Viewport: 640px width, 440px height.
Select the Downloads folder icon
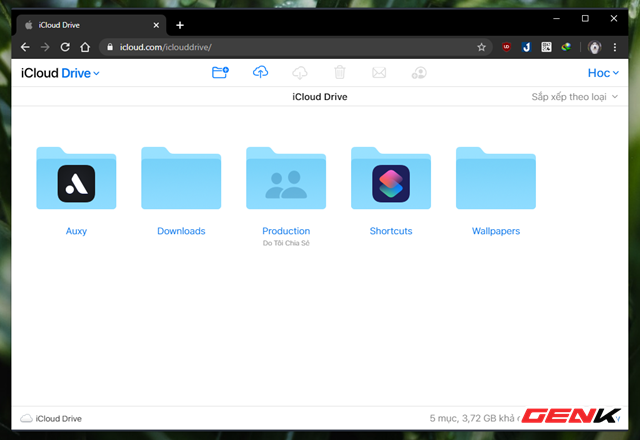click(x=181, y=178)
